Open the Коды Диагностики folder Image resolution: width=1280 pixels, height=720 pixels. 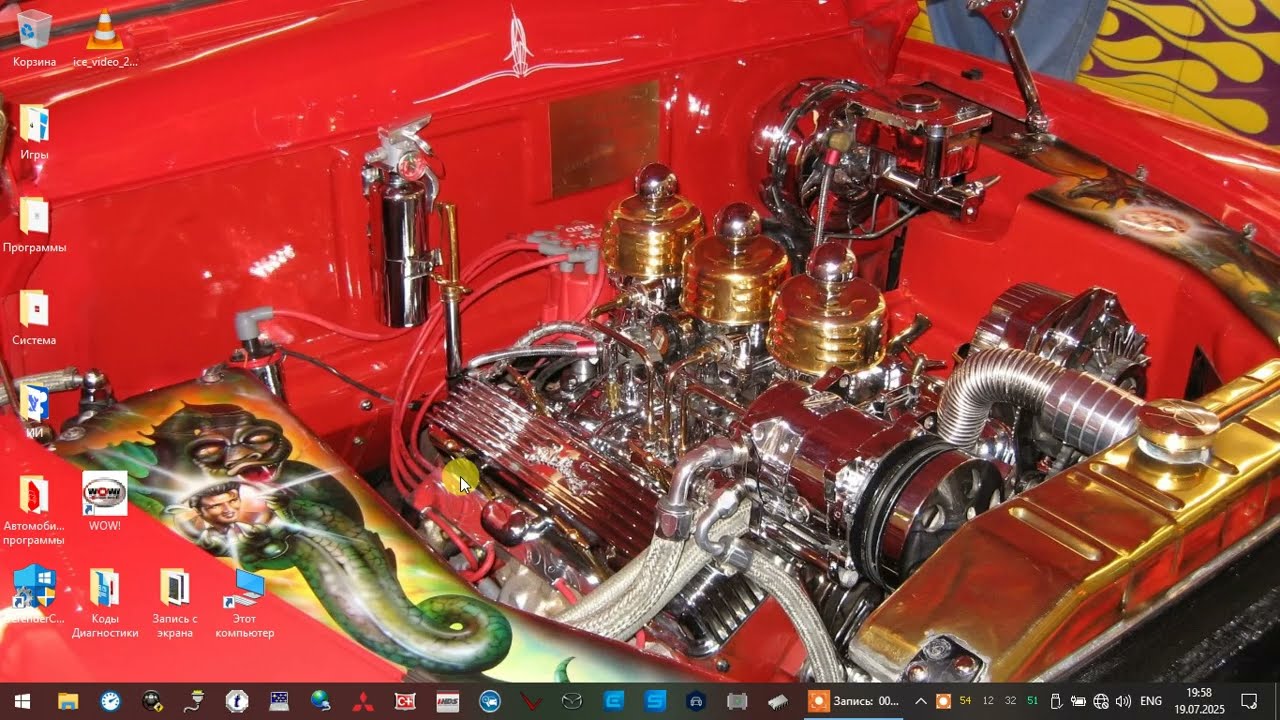coord(105,602)
